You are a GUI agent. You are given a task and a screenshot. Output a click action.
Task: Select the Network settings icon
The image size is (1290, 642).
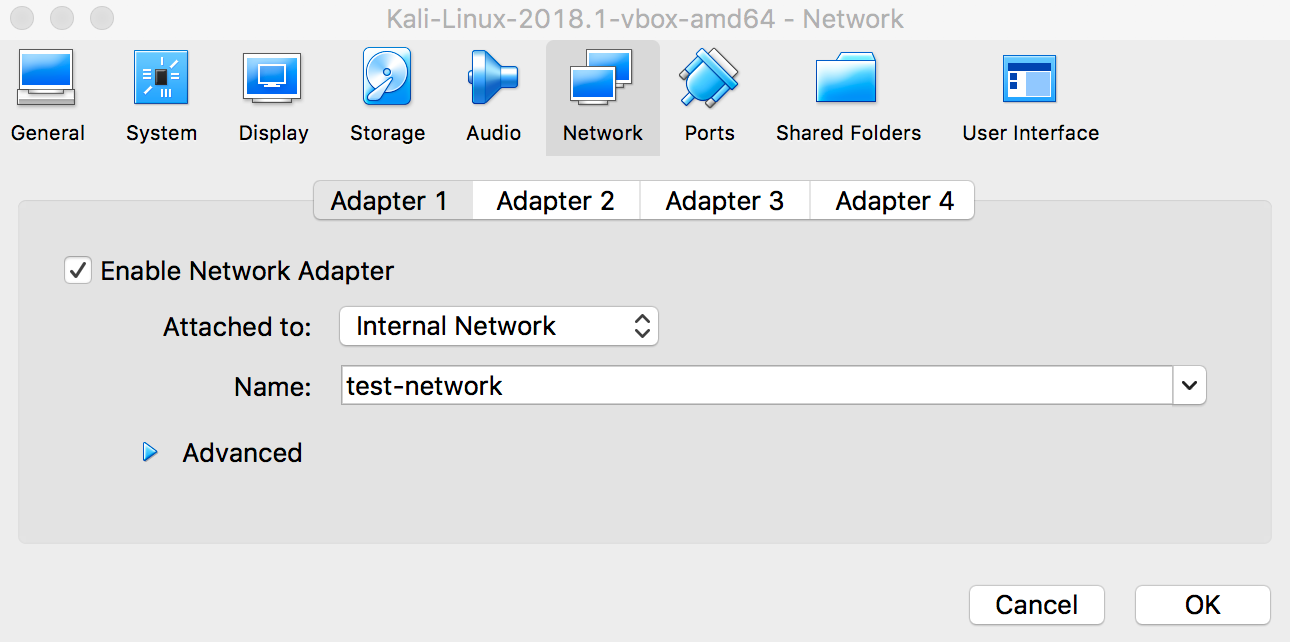[602, 80]
